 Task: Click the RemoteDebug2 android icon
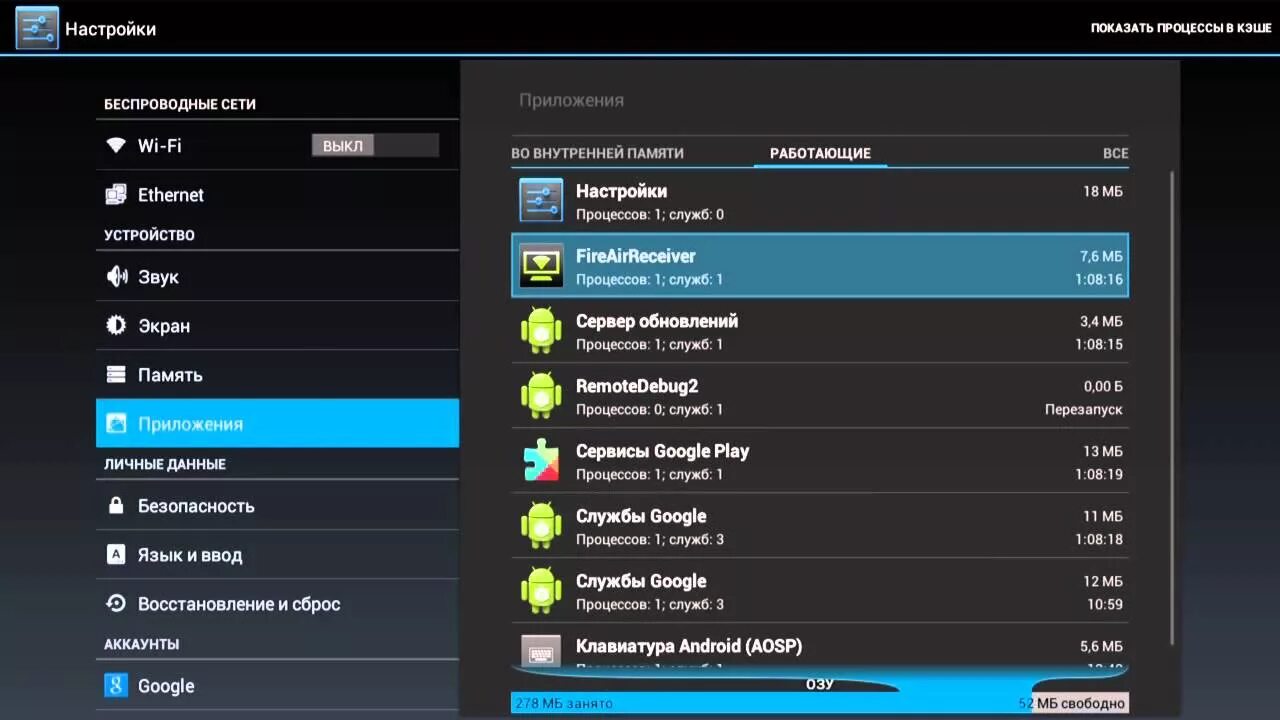(x=541, y=396)
